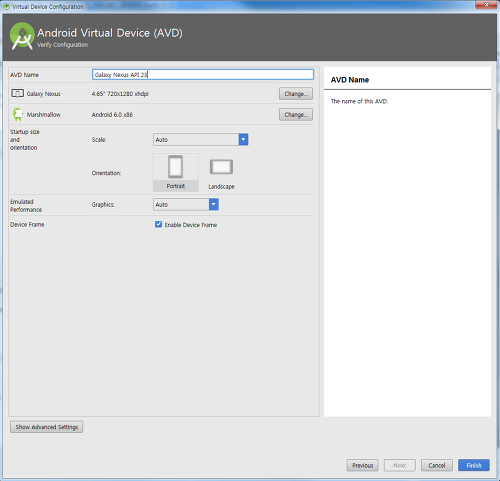500x481 pixels.
Task: Click the 'AVD Name' heading in help panel
Action: pyautogui.click(x=350, y=80)
